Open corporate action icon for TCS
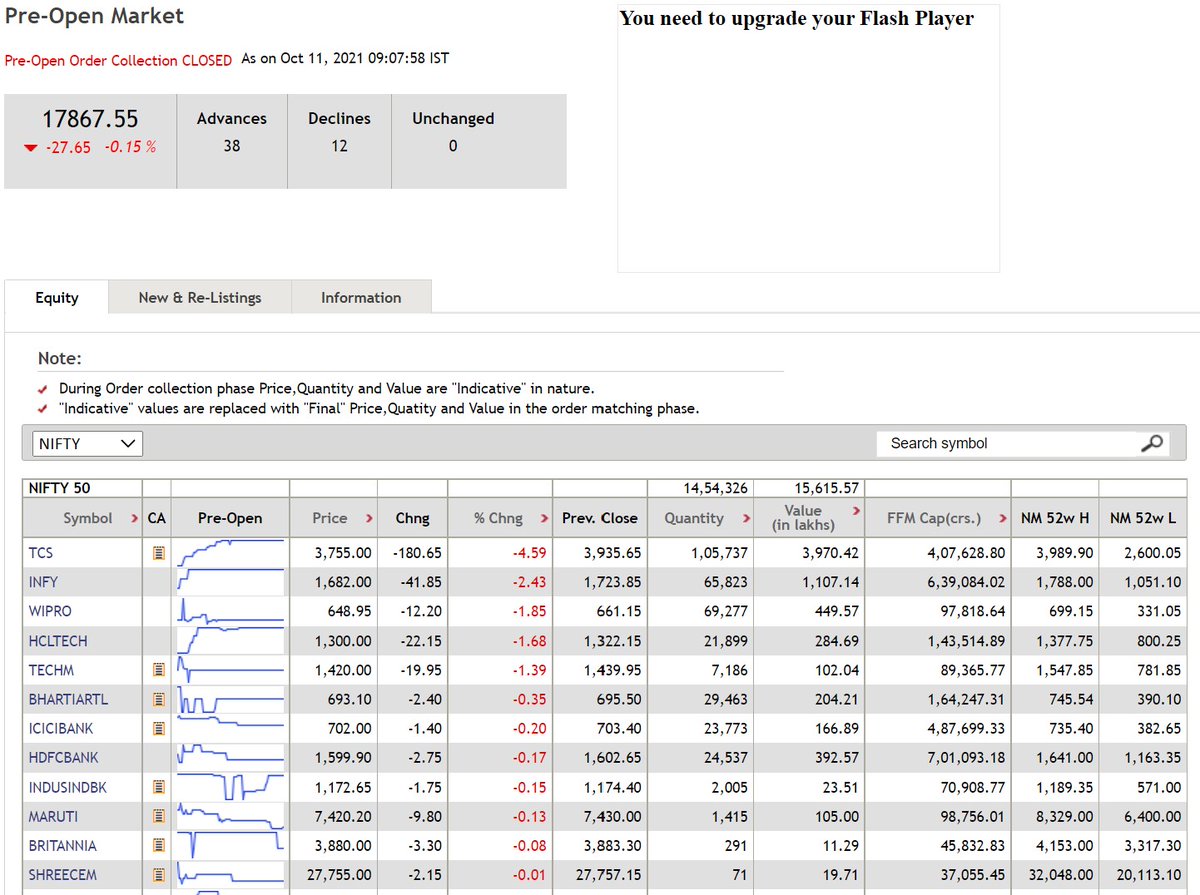 [157, 552]
